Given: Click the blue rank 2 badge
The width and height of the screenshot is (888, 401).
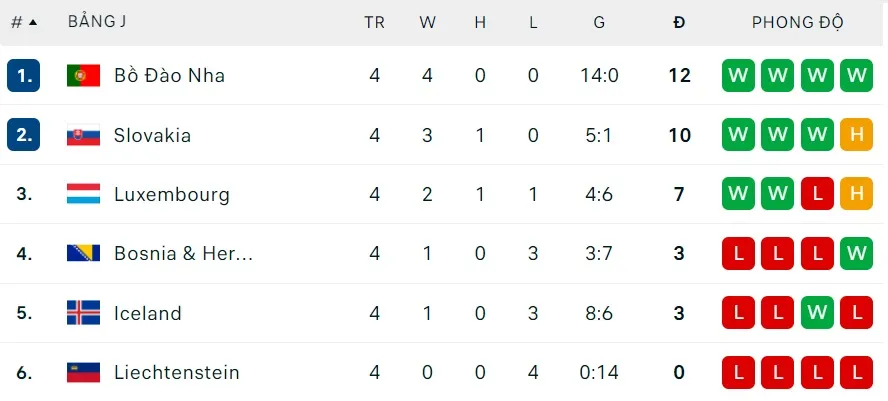Looking at the screenshot, I should click(24, 135).
